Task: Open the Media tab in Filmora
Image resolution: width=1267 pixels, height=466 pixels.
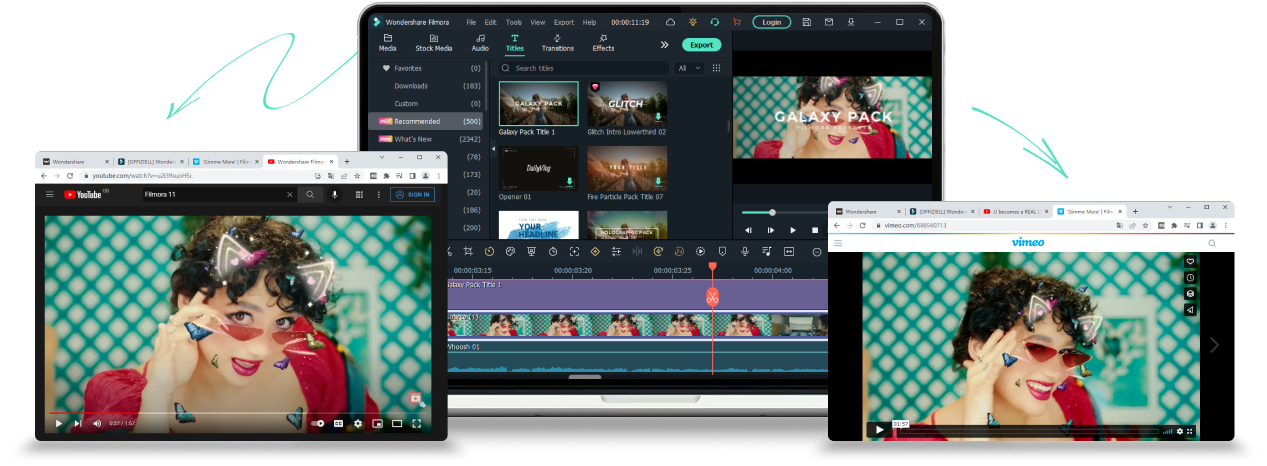Action: coord(387,43)
